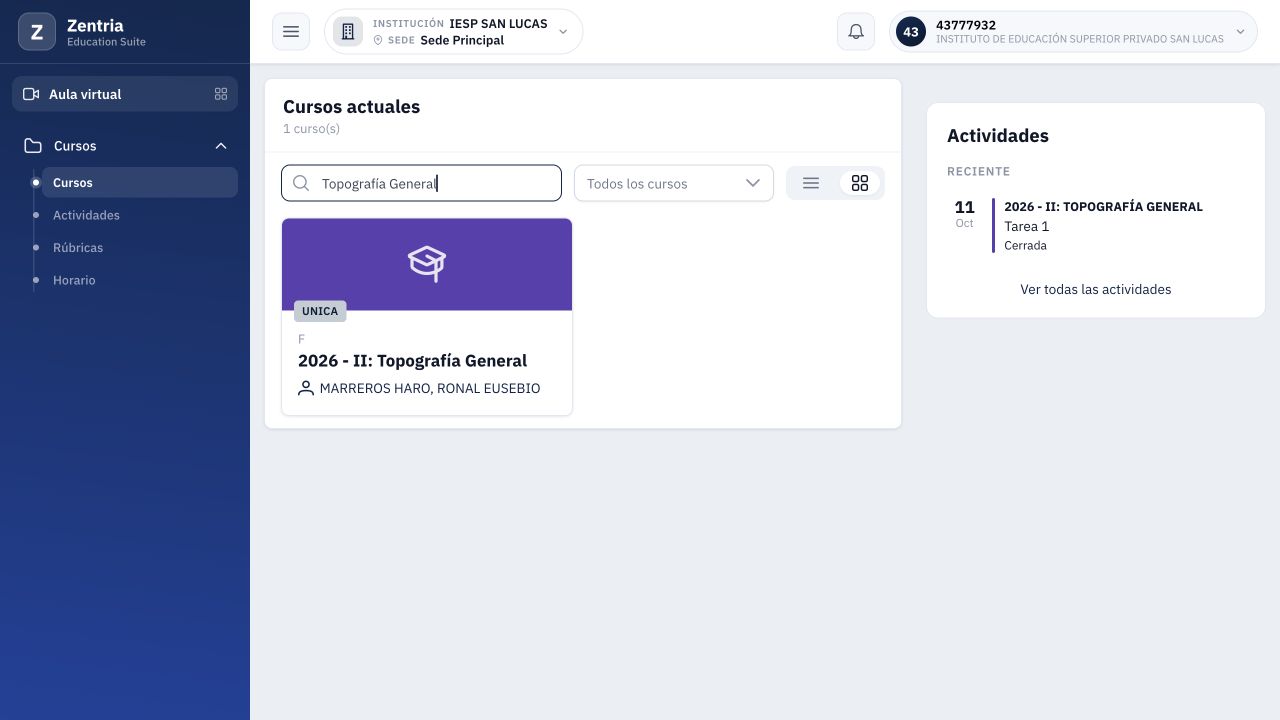Image resolution: width=1280 pixels, height=720 pixels.
Task: Click the Cursos folder icon in sidebar
Action: [x=33, y=146]
